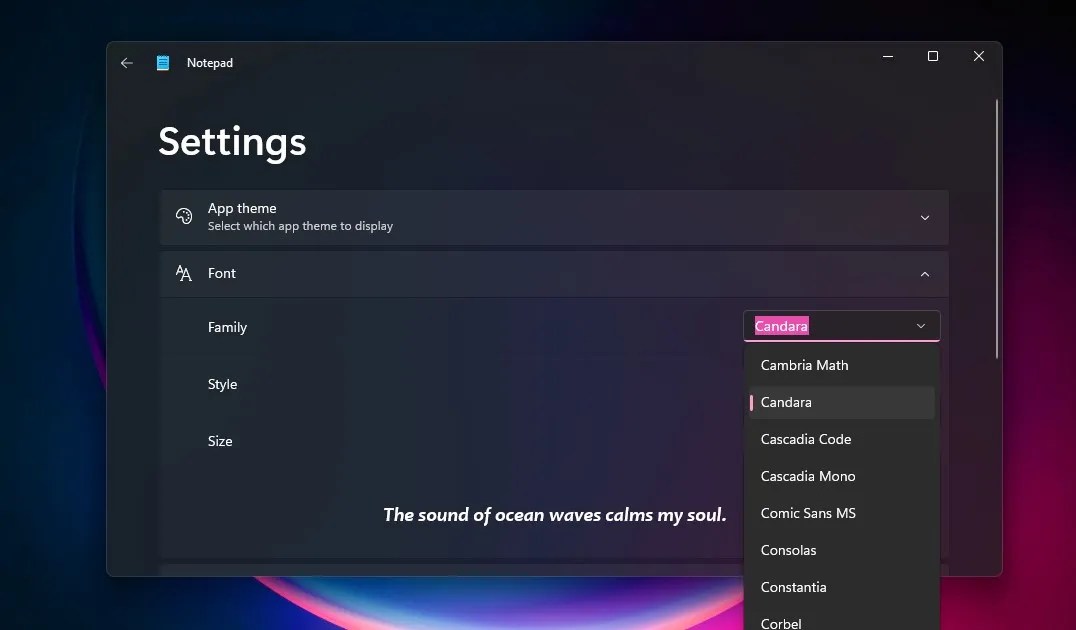Open the Family font dropdown
Viewport: 1076px width, 630px height.
pos(919,325)
